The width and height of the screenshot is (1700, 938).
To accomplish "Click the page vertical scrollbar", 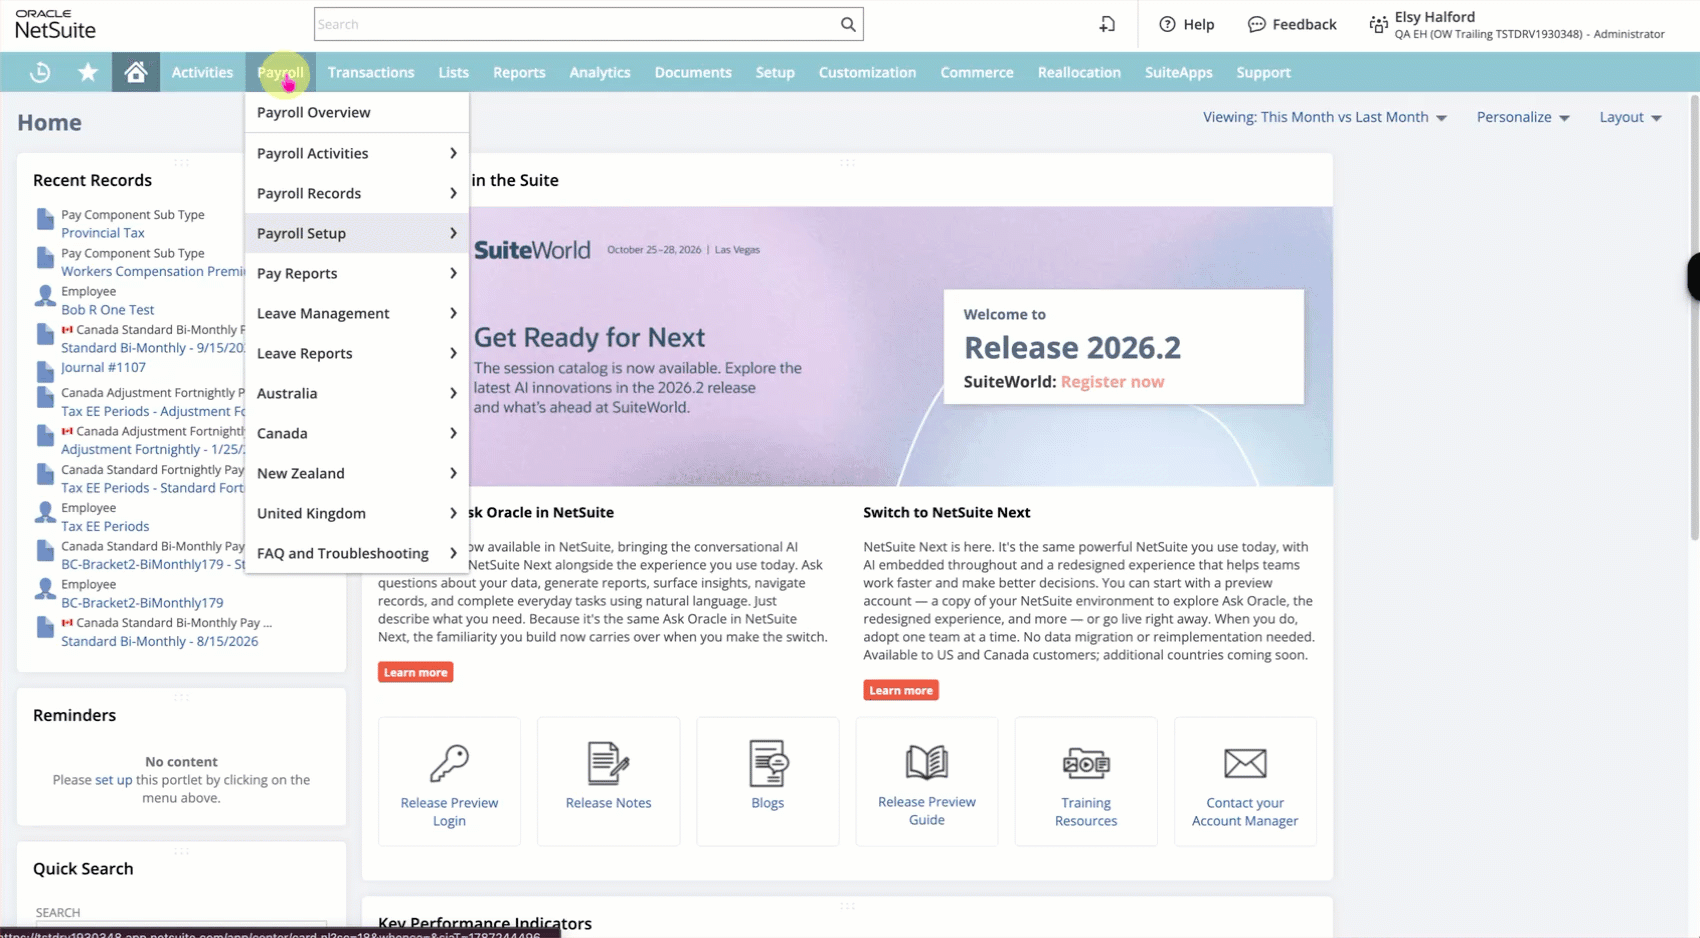I will 1694,320.
